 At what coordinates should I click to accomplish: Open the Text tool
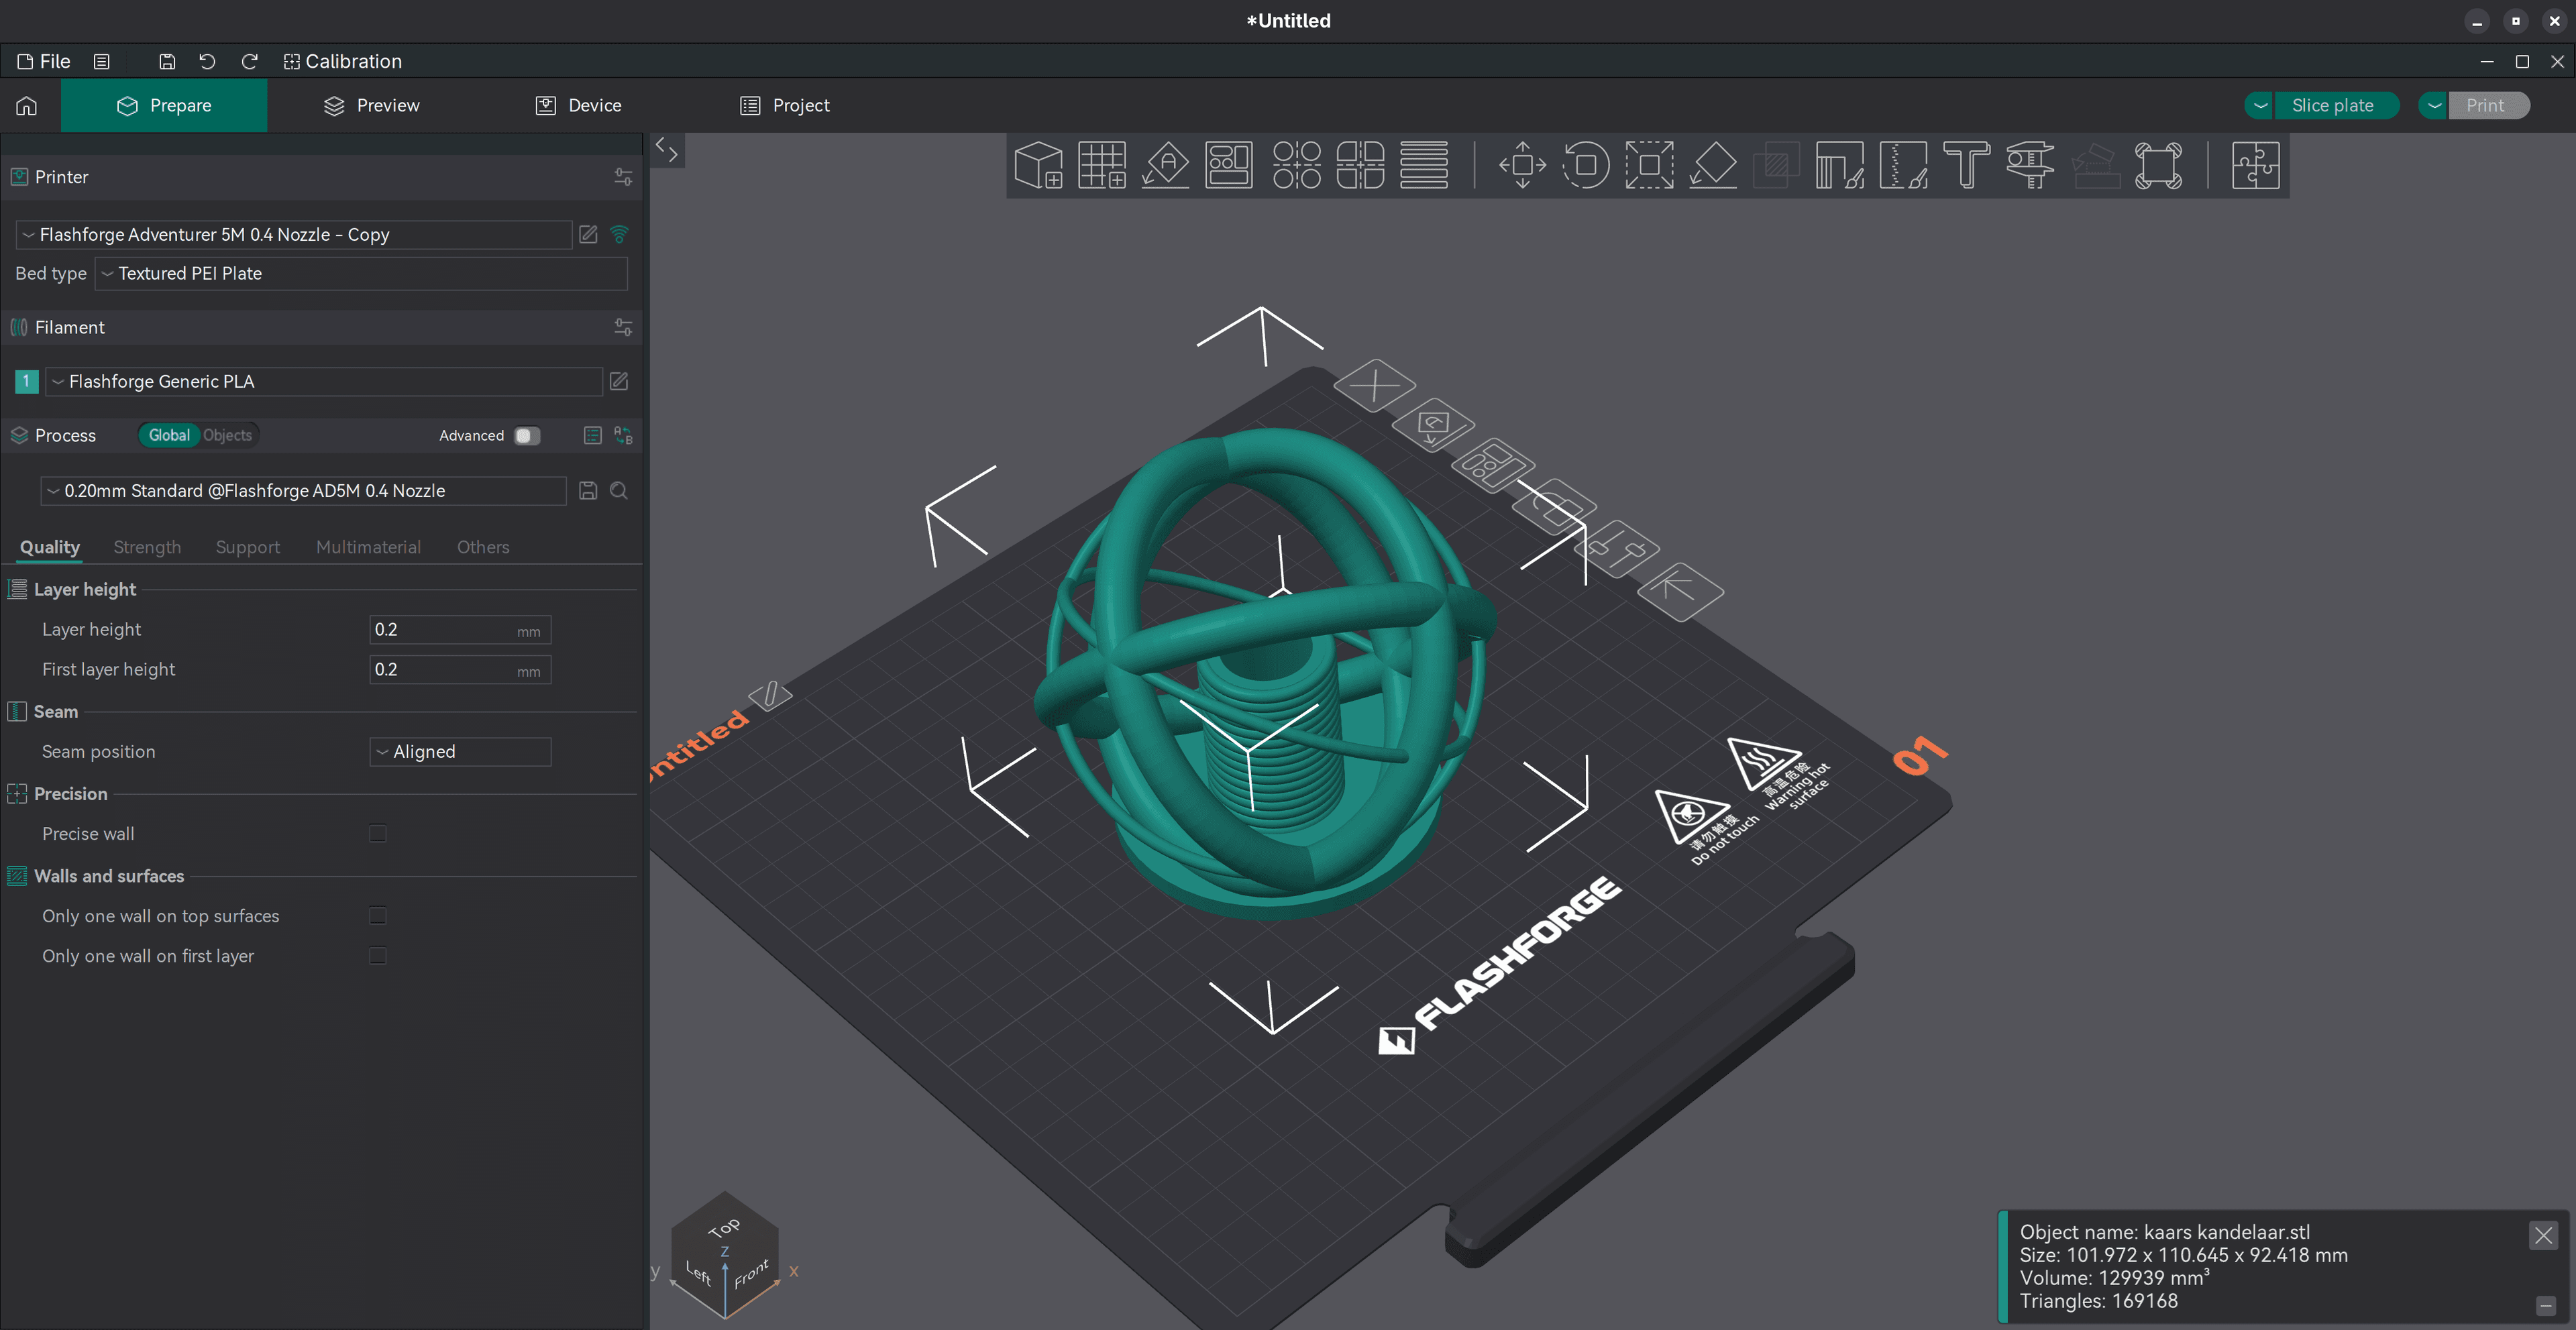pos(1966,165)
